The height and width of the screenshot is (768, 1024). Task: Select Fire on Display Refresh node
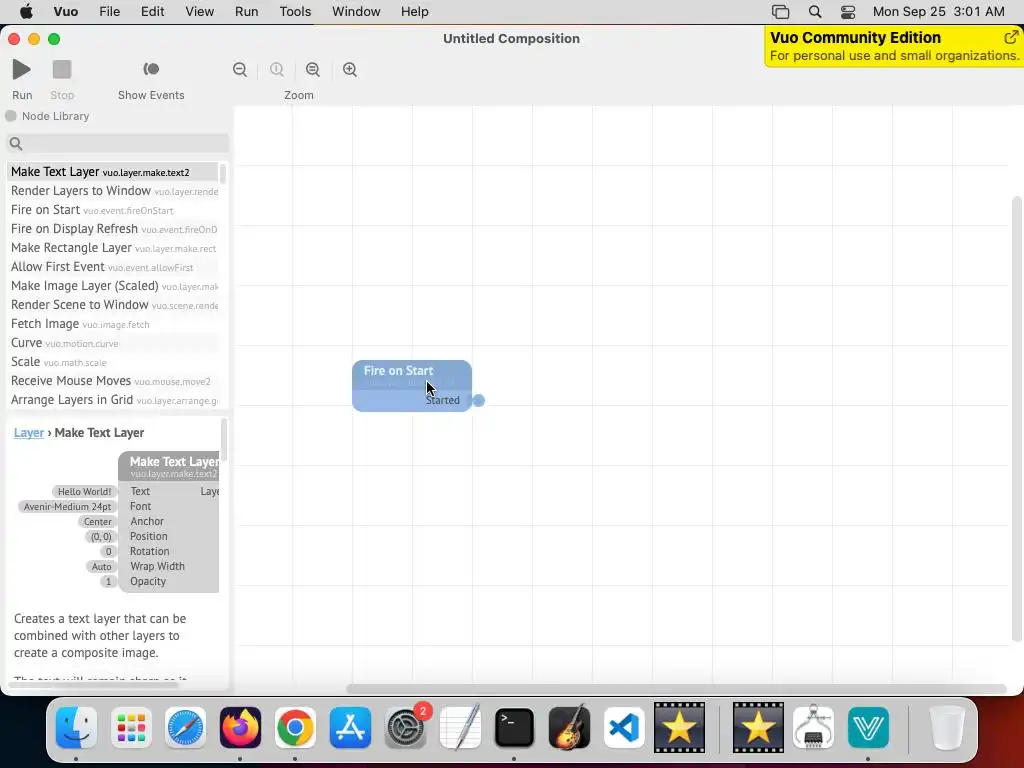click(114, 229)
